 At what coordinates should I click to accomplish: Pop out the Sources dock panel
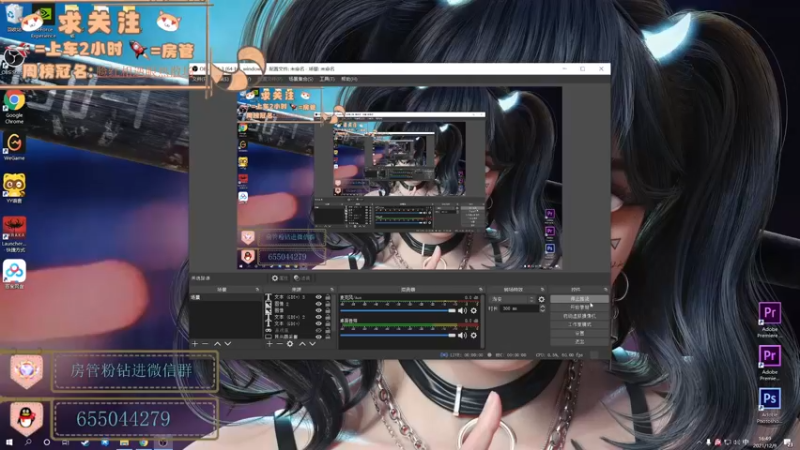click(x=332, y=289)
